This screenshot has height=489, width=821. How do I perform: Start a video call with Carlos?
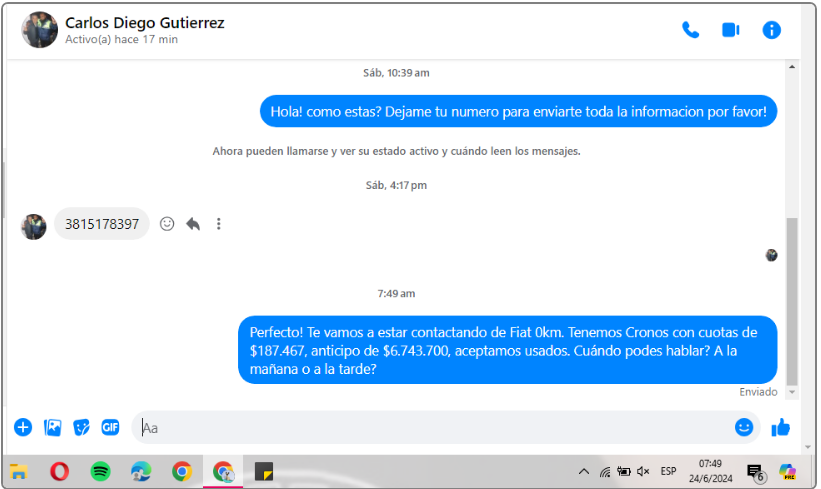pos(730,30)
